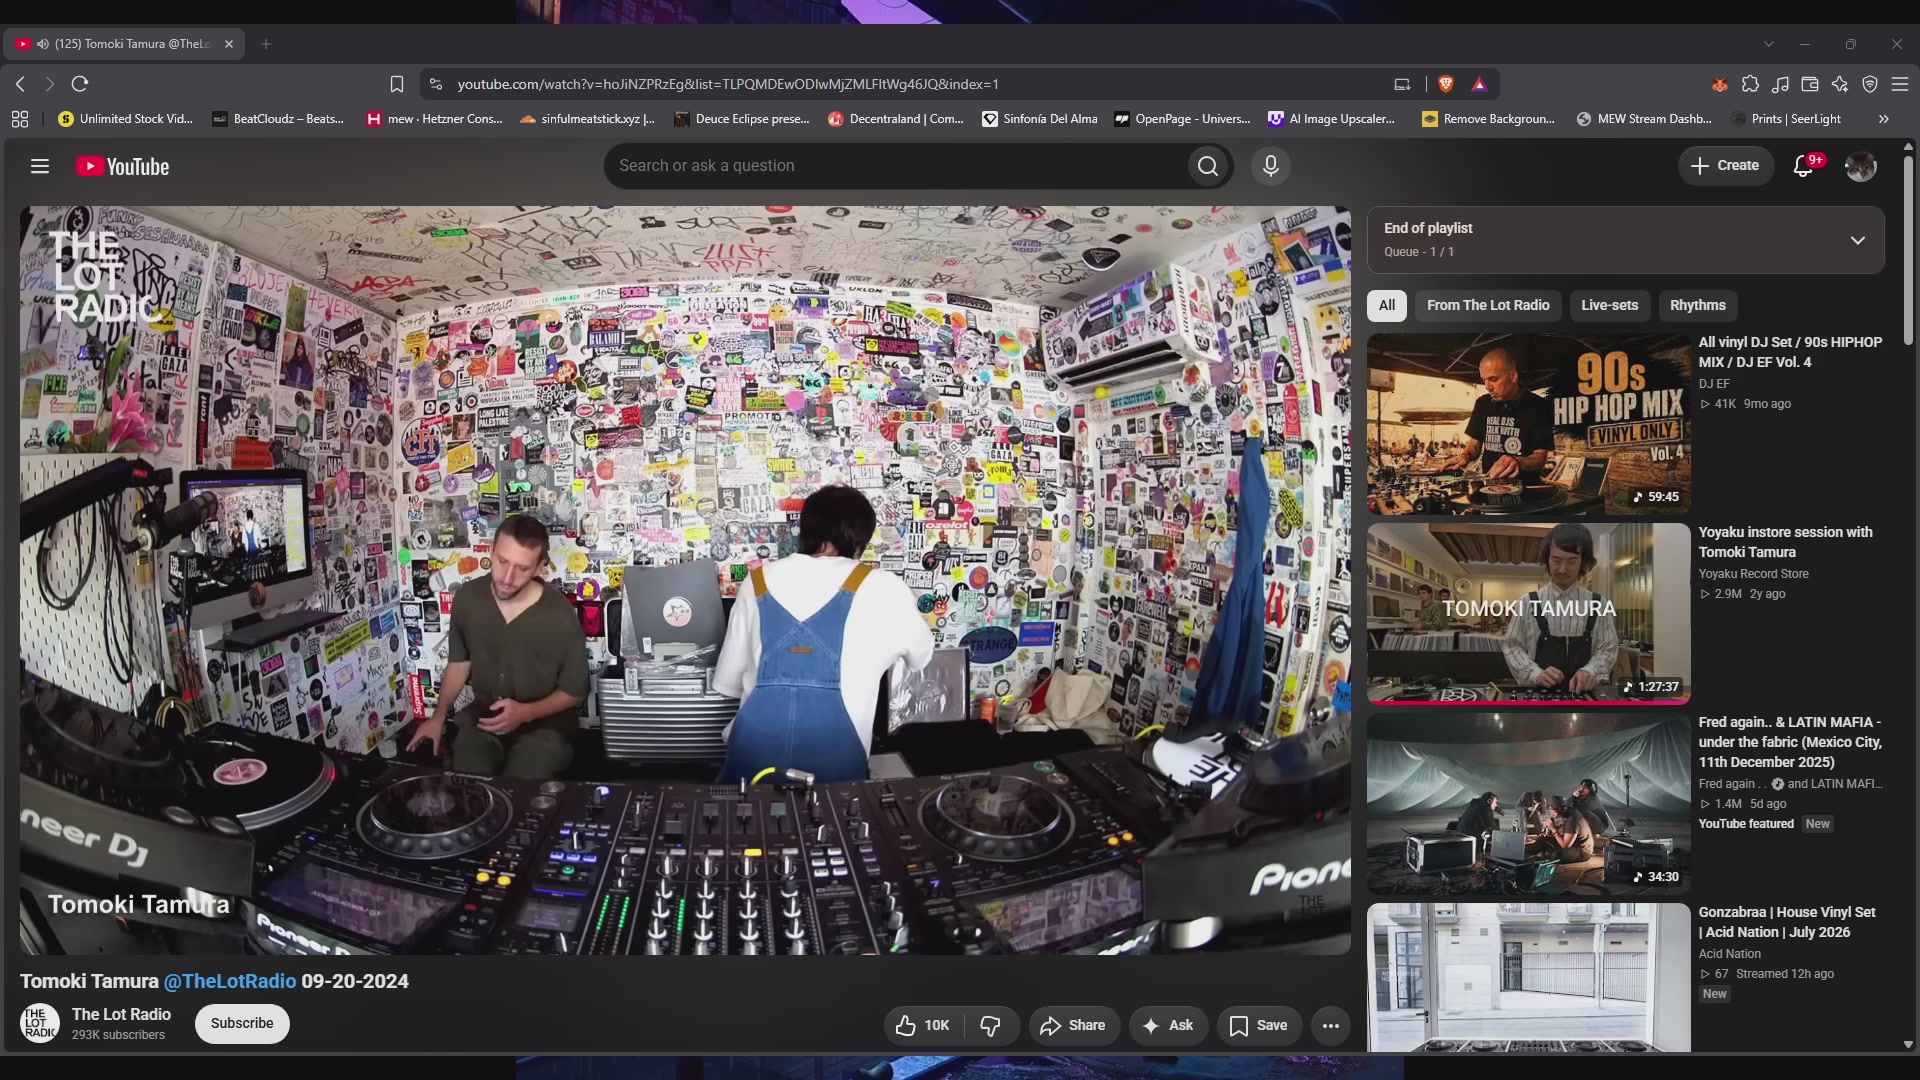The width and height of the screenshot is (1920, 1080).
Task: Save the video to a playlist
Action: click(1259, 1025)
